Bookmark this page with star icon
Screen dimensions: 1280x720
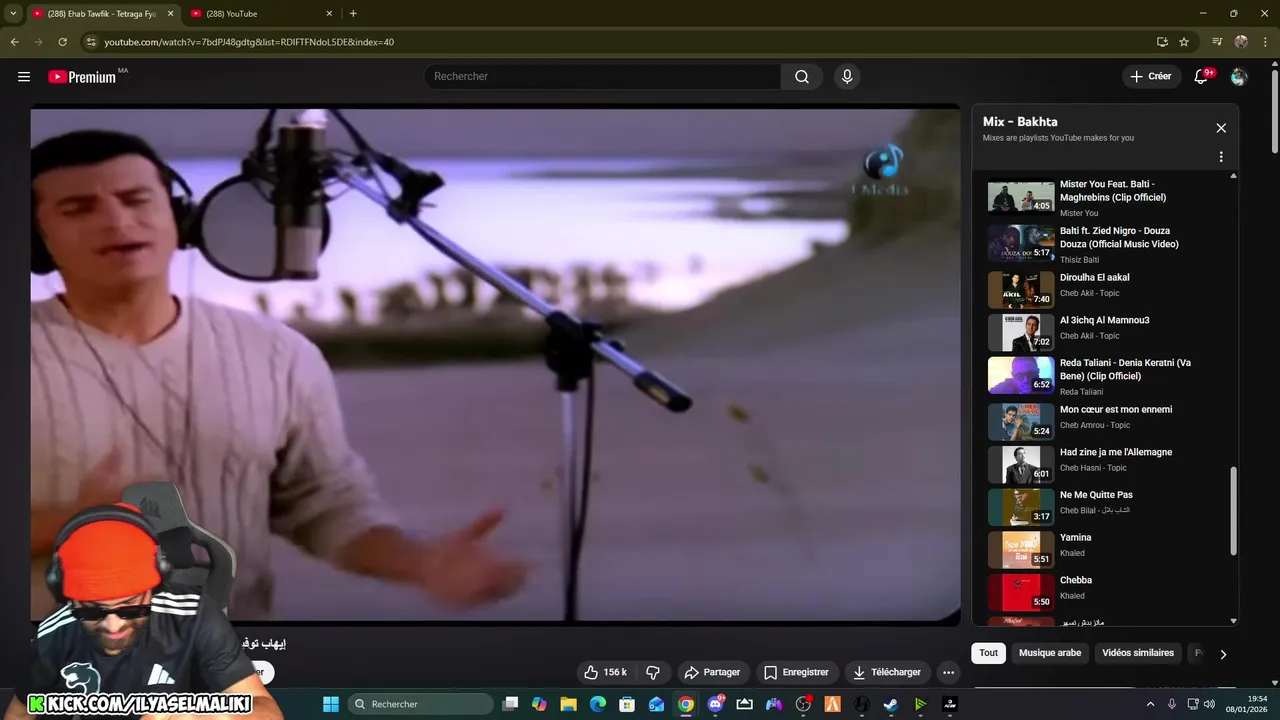click(x=1184, y=42)
